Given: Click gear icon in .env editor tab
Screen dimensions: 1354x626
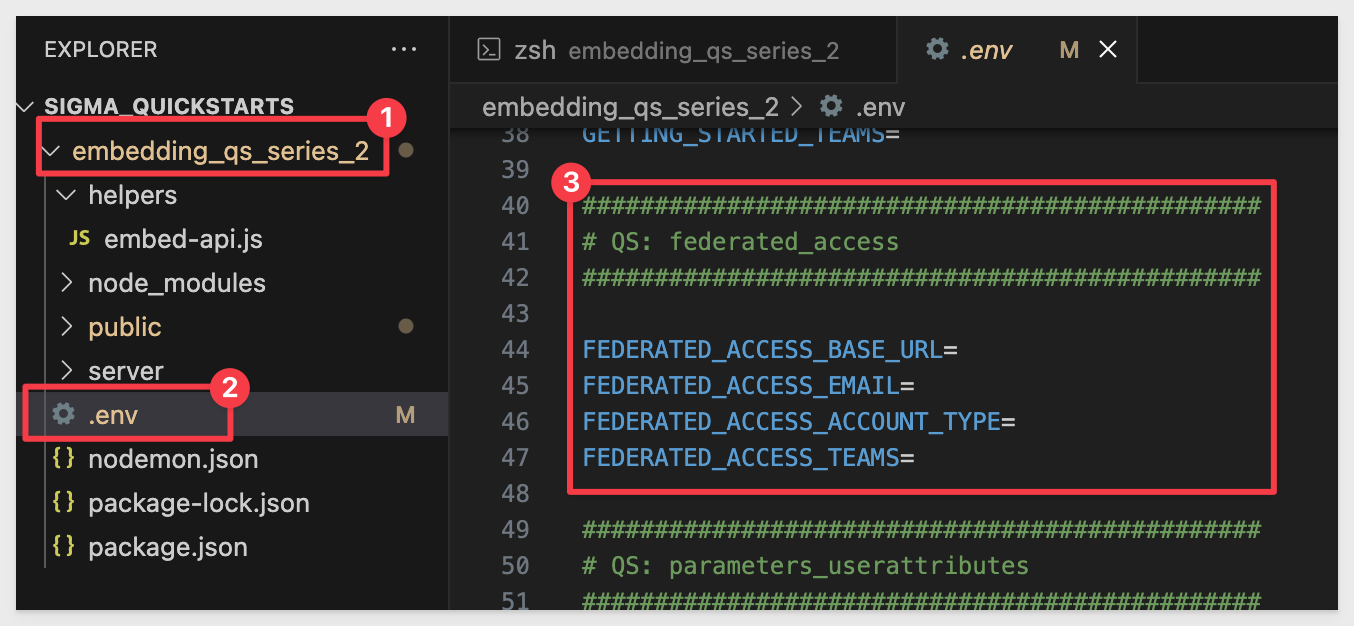Looking at the screenshot, I should click(937, 49).
